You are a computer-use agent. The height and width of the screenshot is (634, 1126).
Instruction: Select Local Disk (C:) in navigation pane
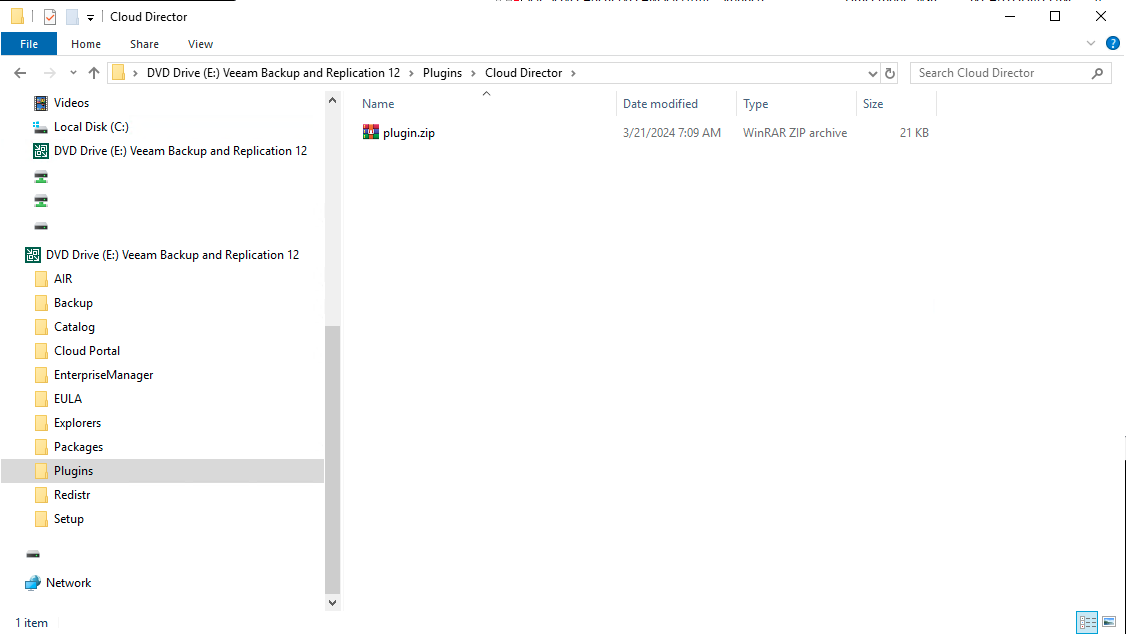click(91, 126)
